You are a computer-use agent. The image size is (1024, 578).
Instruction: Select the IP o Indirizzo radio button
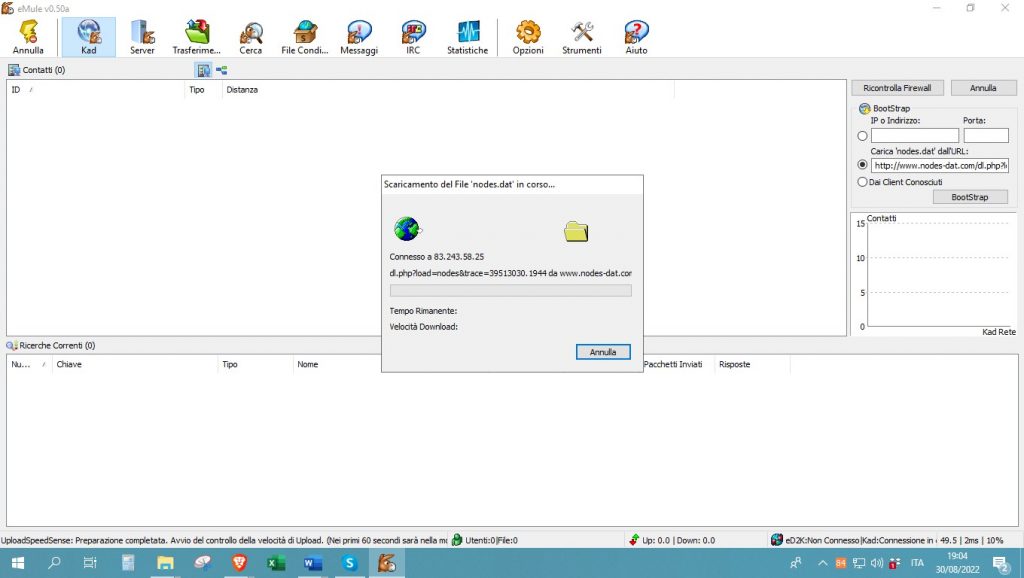pos(863,136)
